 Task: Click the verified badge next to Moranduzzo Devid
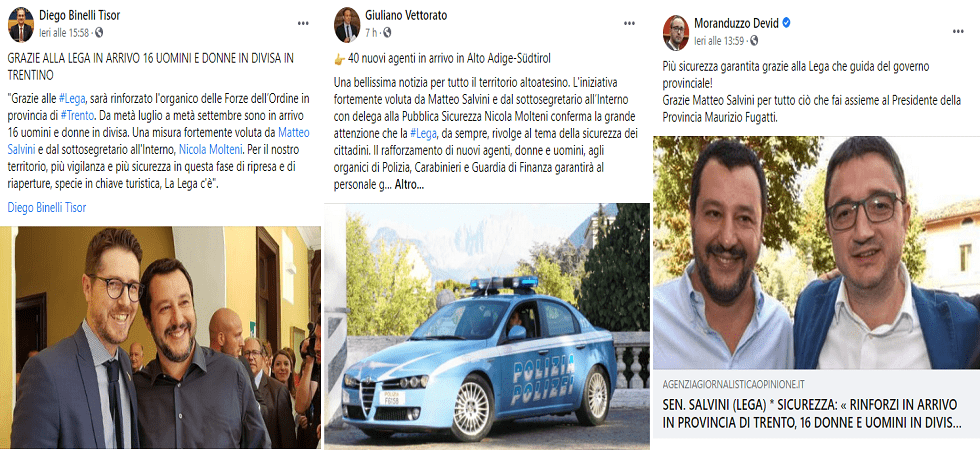787,23
